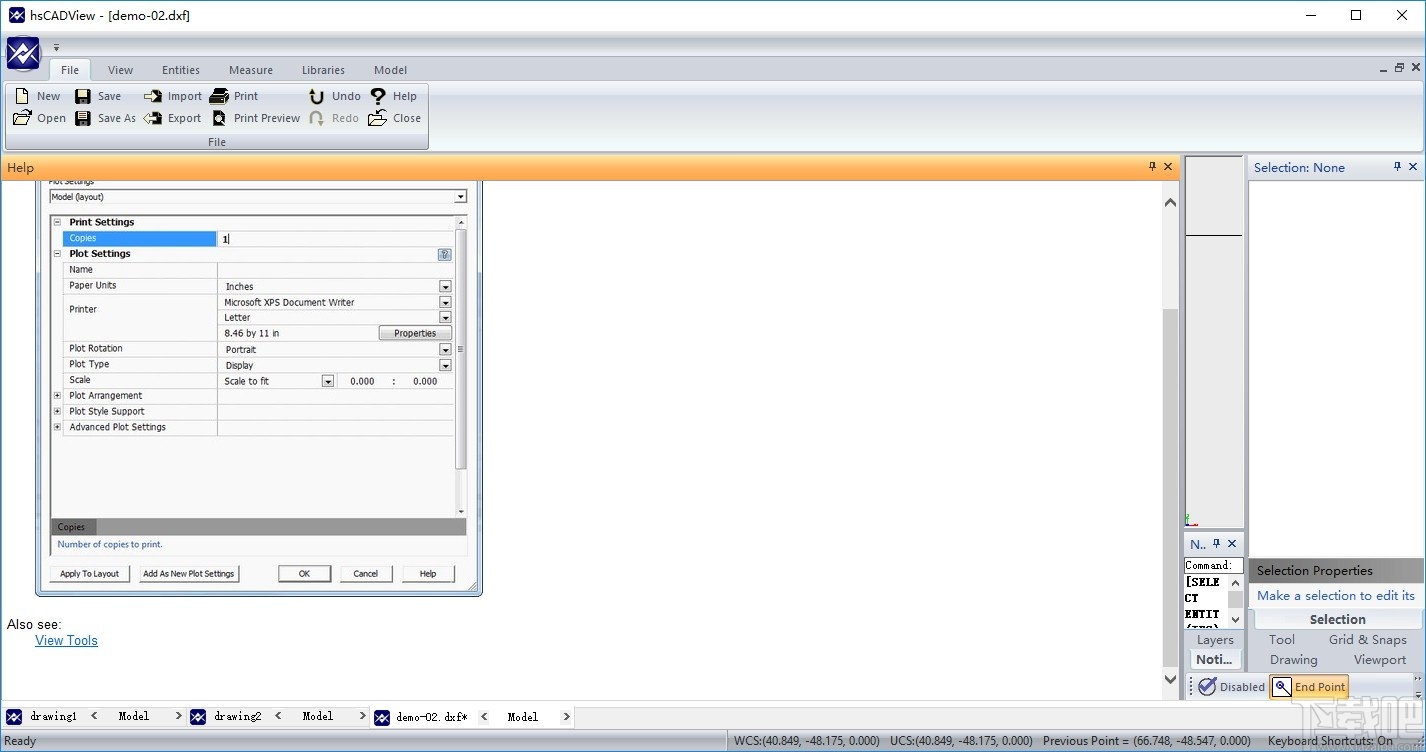
Task: Switch to the drawing2 document tab
Action: coord(238,716)
